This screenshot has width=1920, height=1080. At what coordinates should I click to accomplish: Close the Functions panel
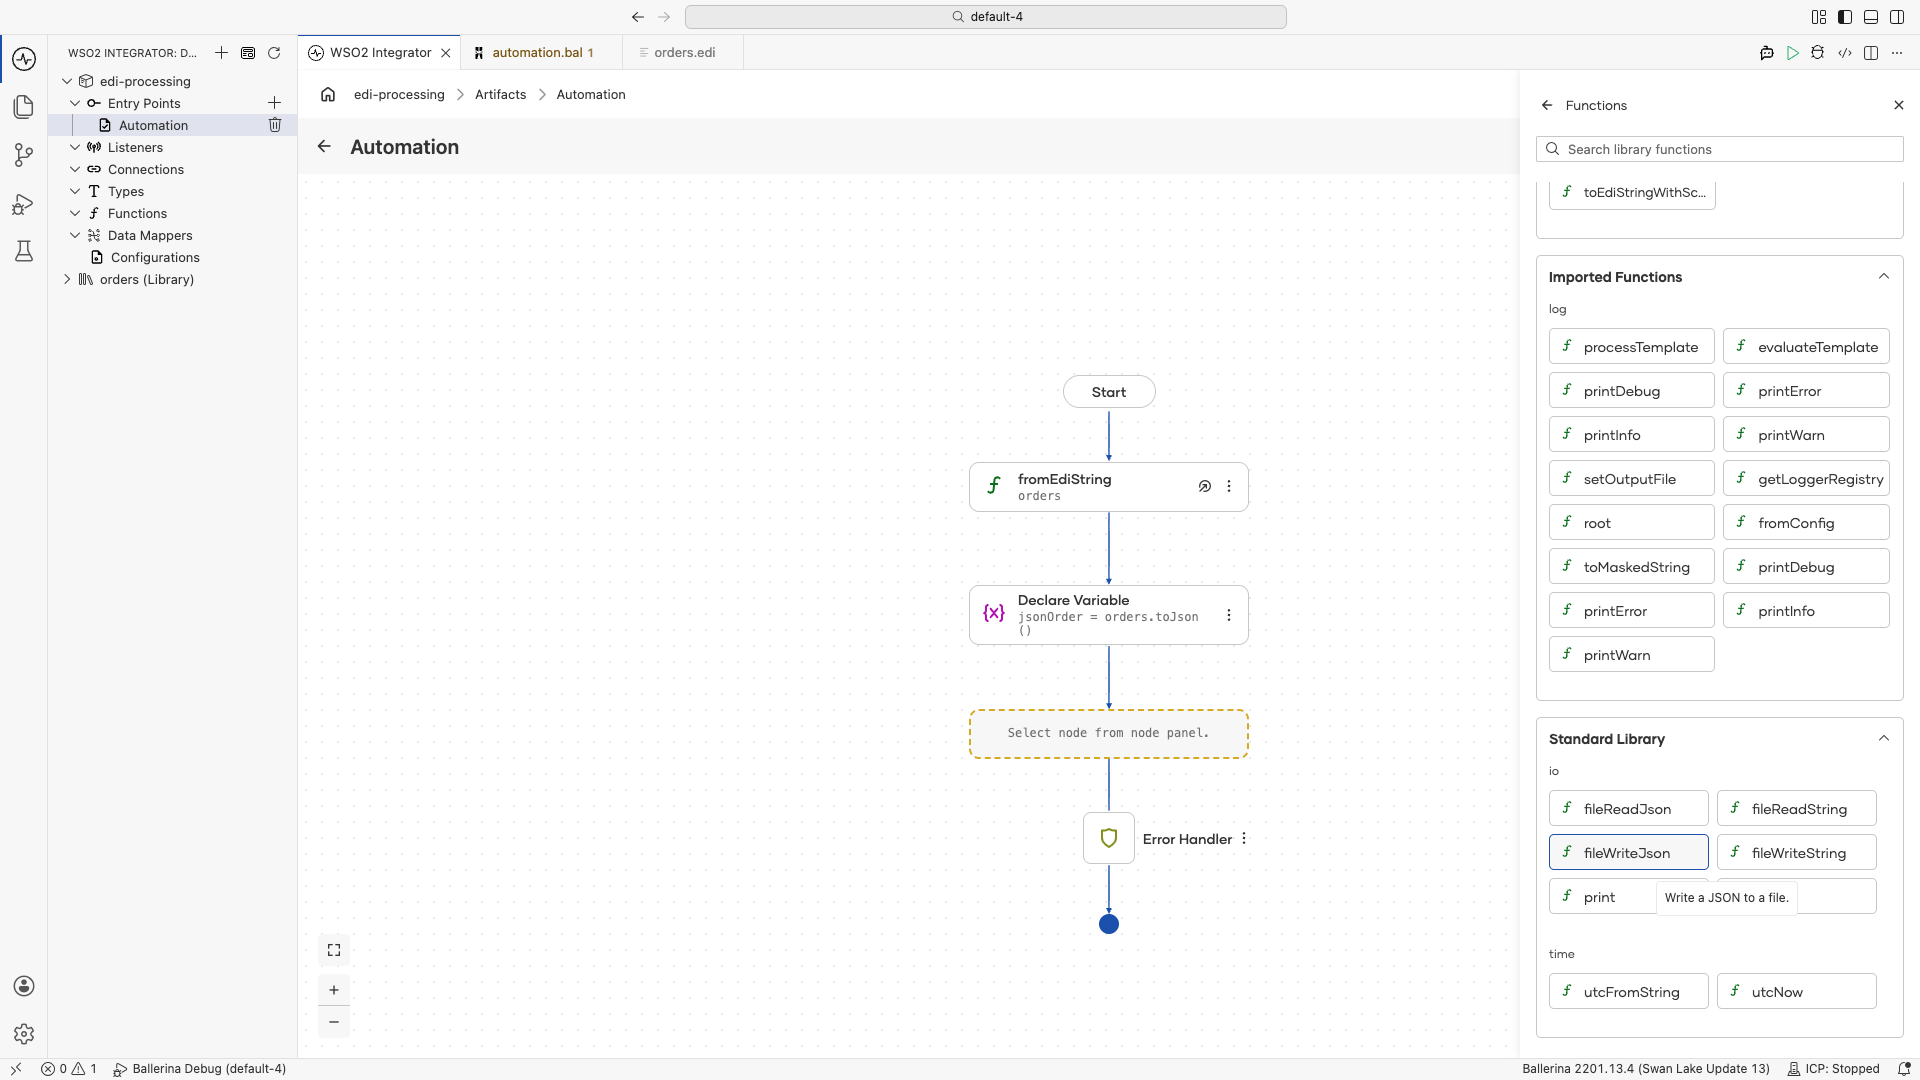coord(1899,105)
